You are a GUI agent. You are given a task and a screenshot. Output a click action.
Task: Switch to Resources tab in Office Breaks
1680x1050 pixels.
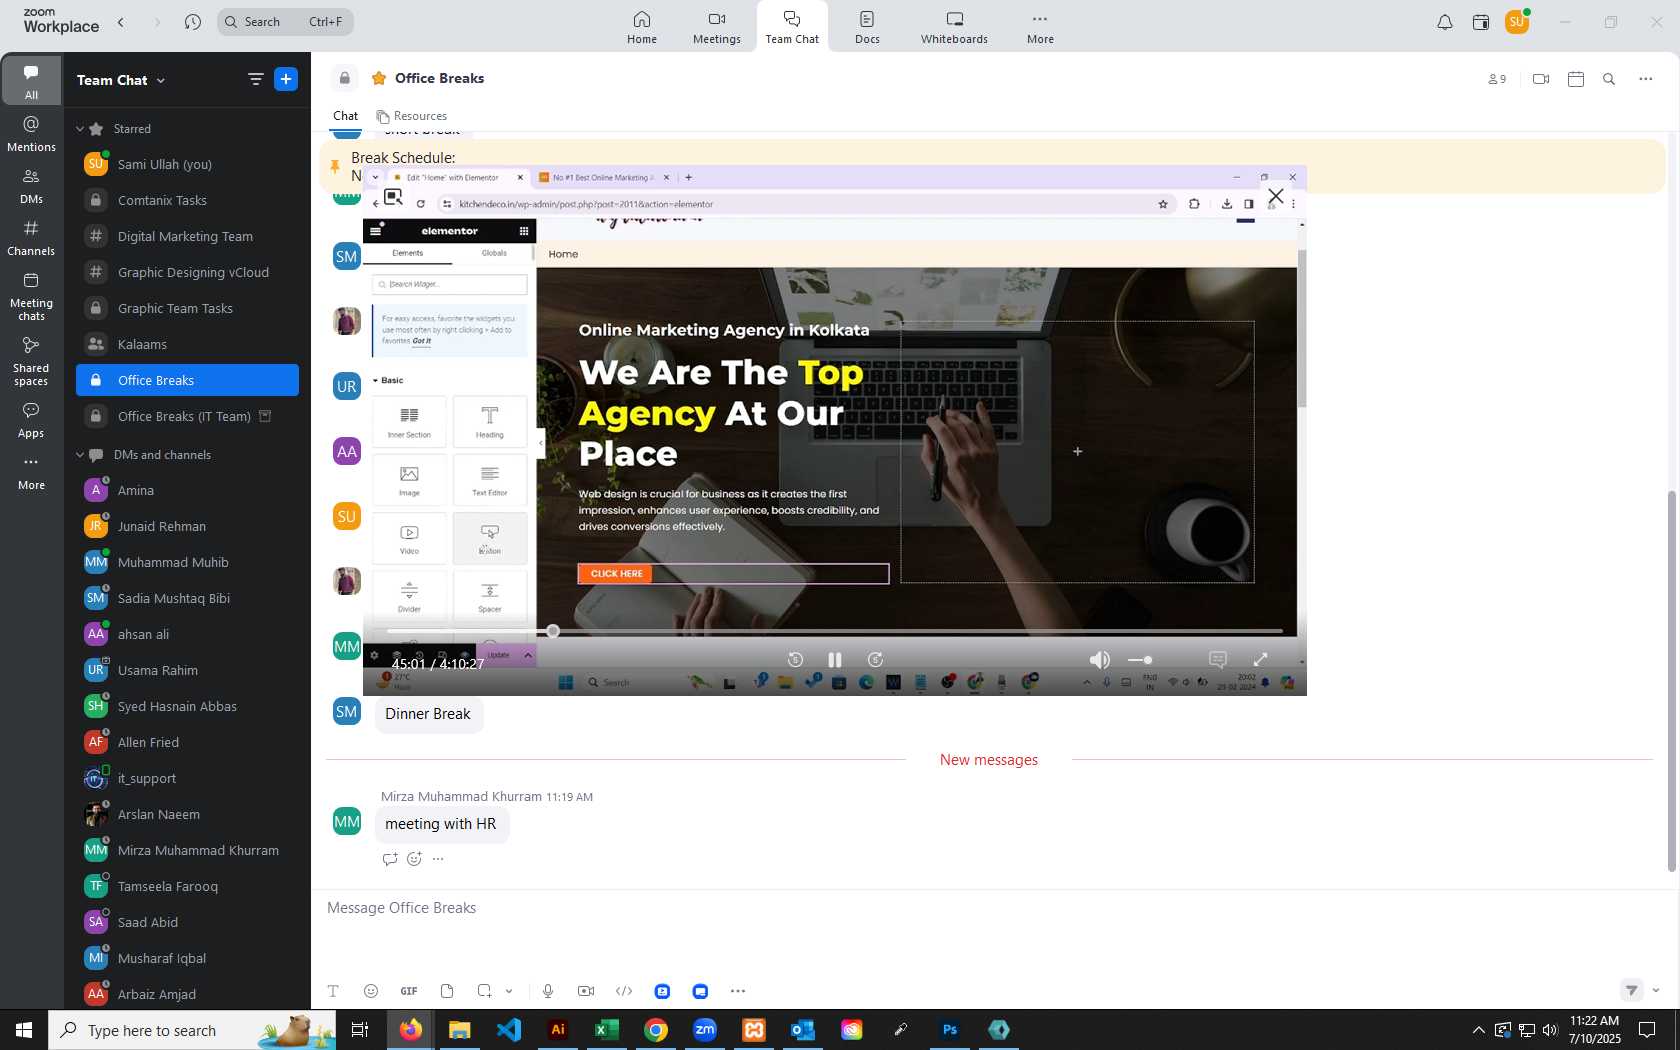pyautogui.click(x=412, y=116)
